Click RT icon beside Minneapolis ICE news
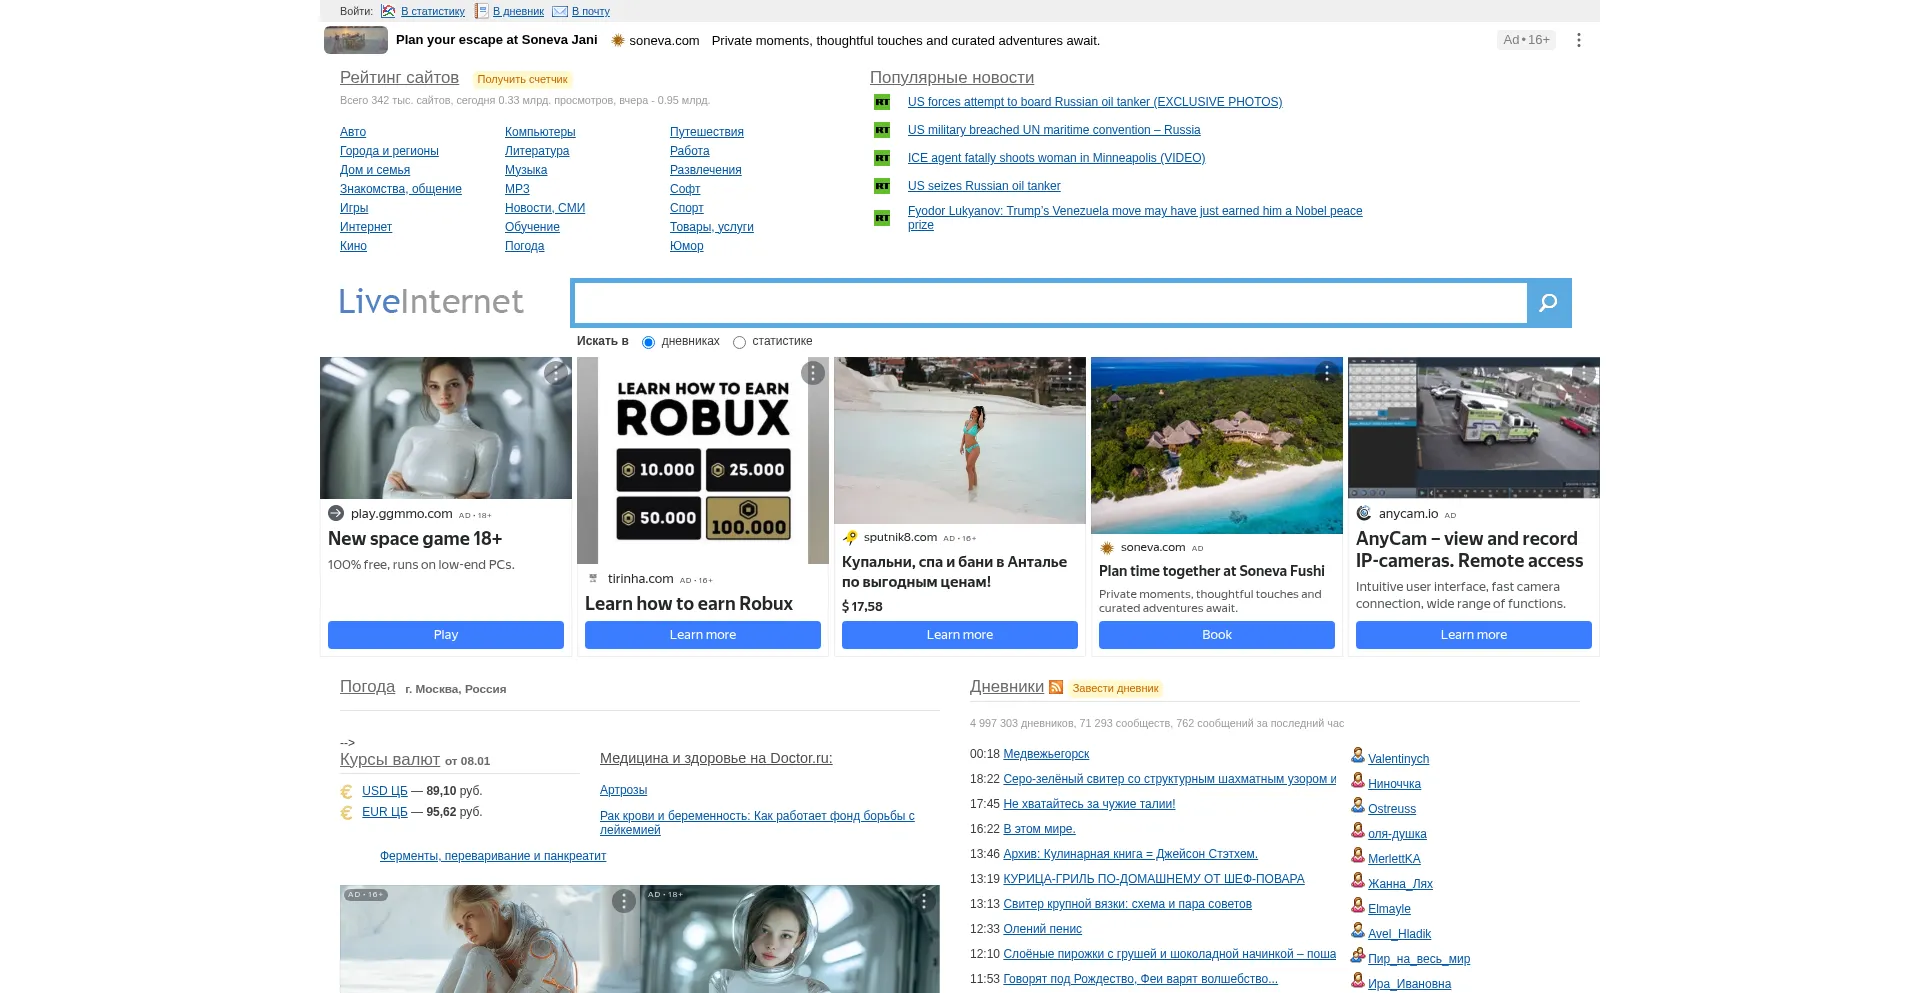Viewport: 1920px width, 993px height. [882, 158]
